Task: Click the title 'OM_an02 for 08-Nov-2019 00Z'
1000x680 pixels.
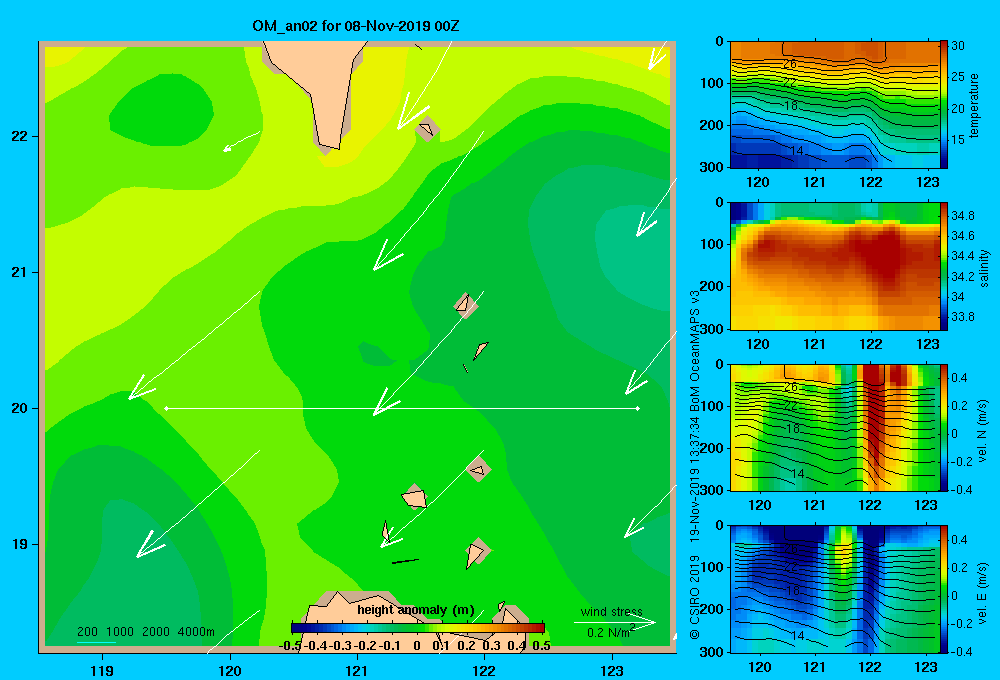Action: coord(356,26)
